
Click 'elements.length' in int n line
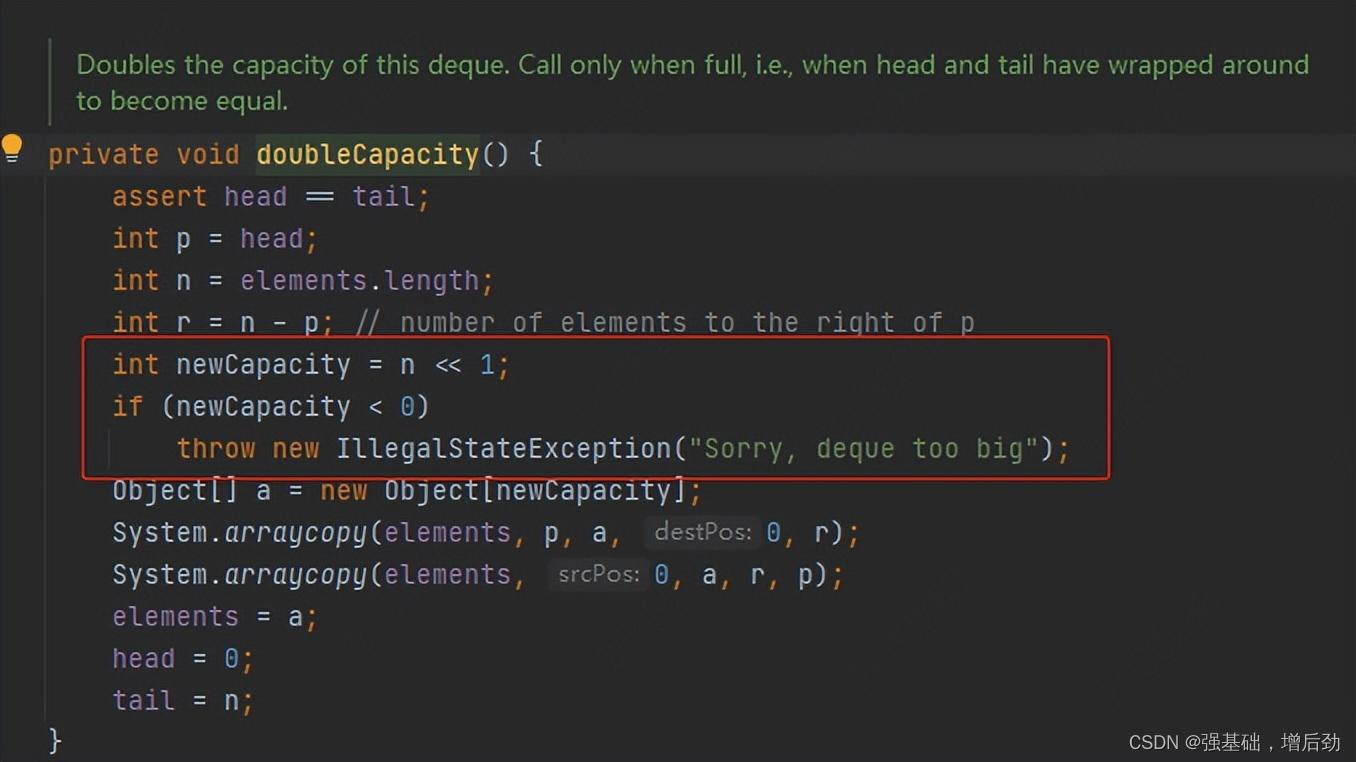point(360,281)
